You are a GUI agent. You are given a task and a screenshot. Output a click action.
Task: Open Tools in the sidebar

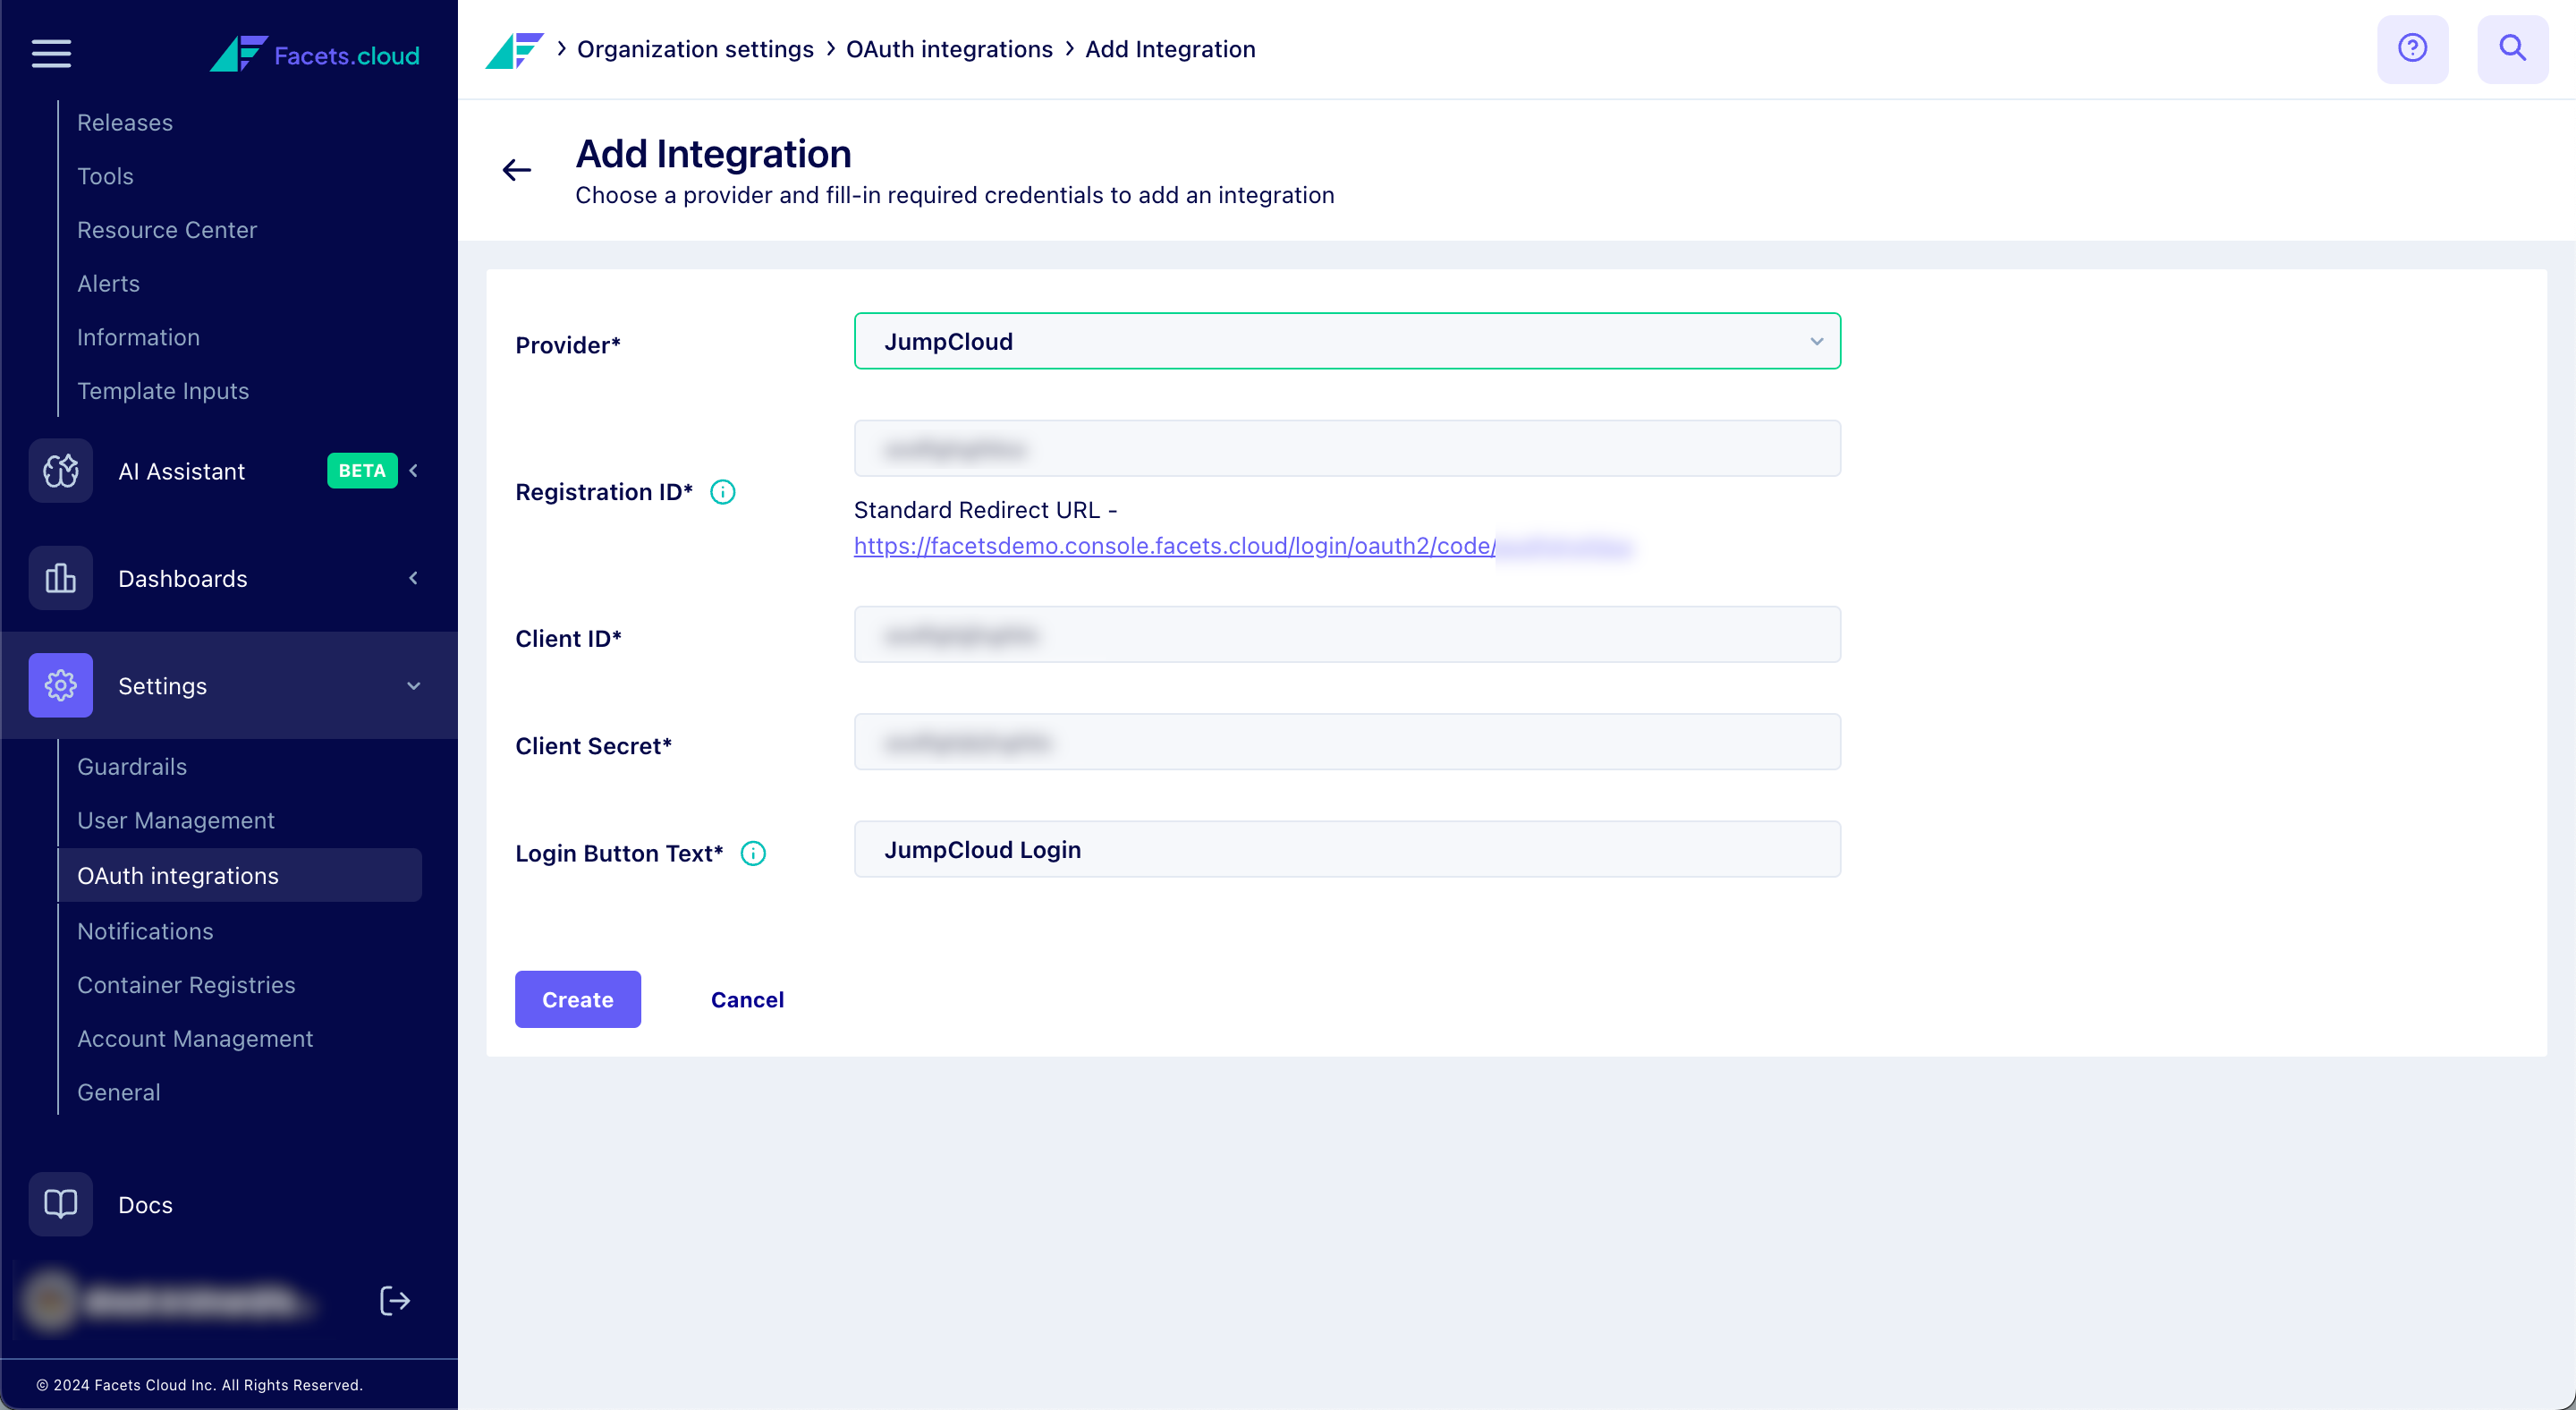105,177
